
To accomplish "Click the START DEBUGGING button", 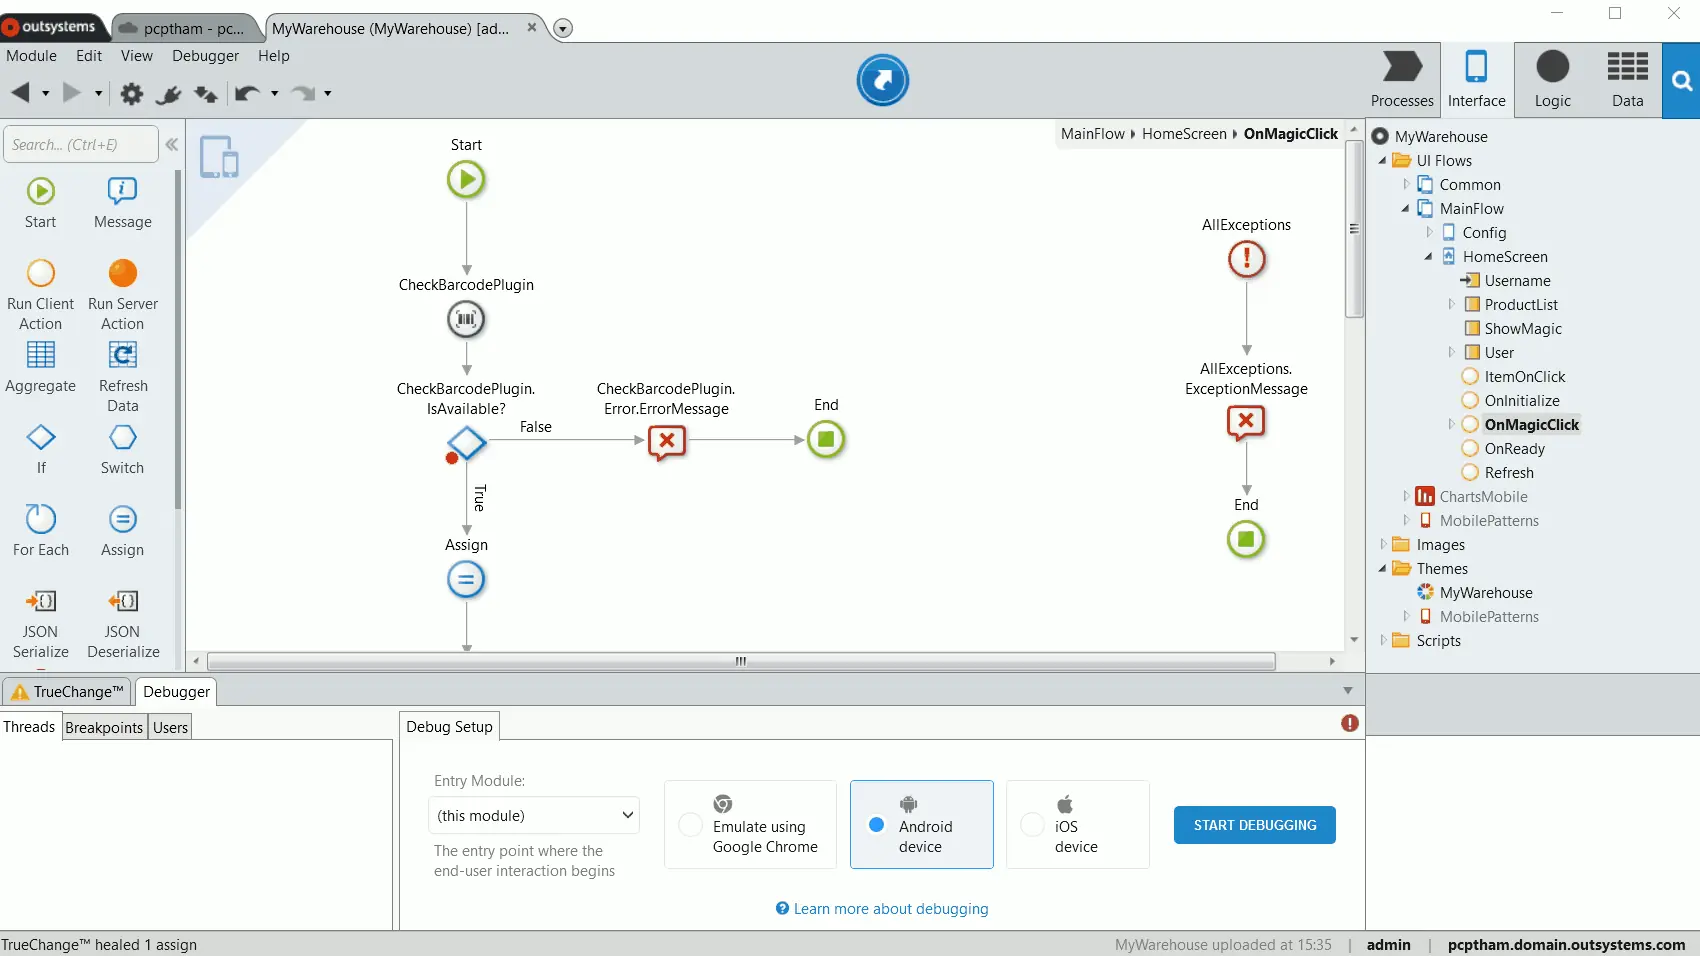I will click(x=1254, y=825).
